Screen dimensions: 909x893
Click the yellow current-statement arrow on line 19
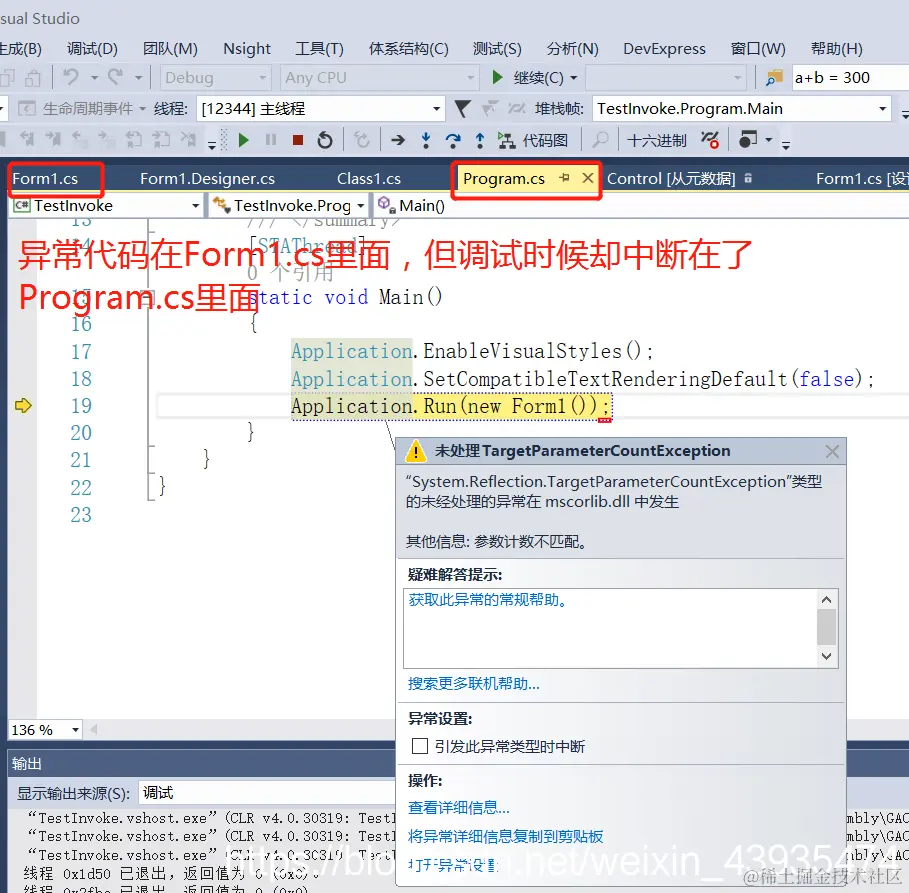coord(23,405)
